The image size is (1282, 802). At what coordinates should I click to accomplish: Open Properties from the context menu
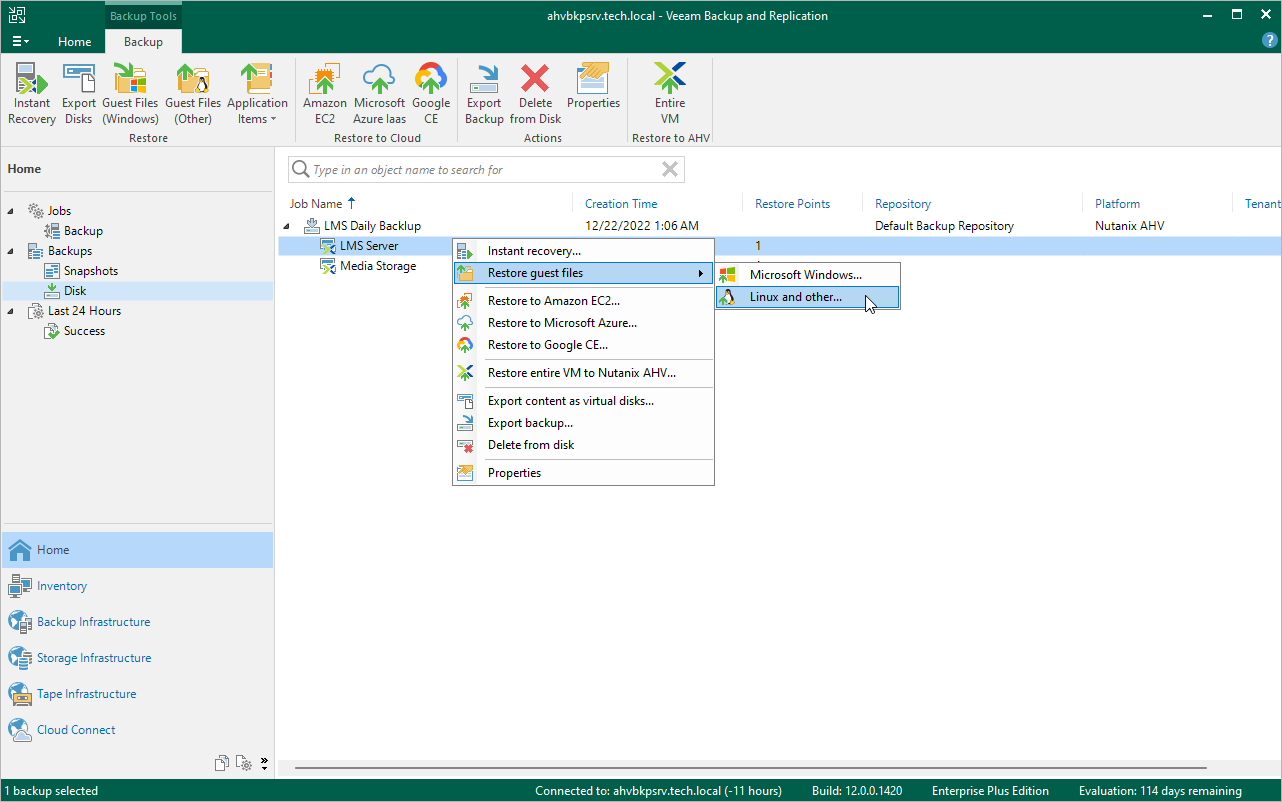pyautogui.click(x=584, y=473)
